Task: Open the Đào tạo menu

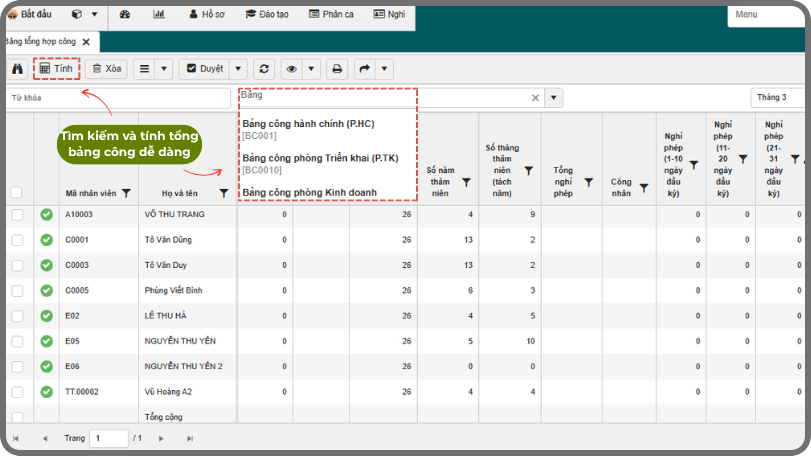Action: [267, 14]
